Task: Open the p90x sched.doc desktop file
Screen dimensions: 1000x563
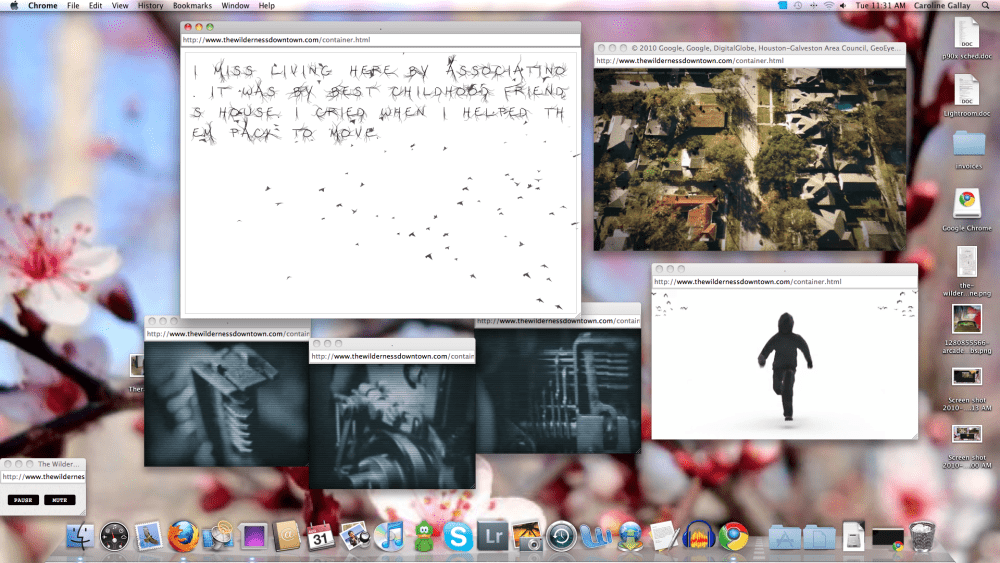Action: 967,38
